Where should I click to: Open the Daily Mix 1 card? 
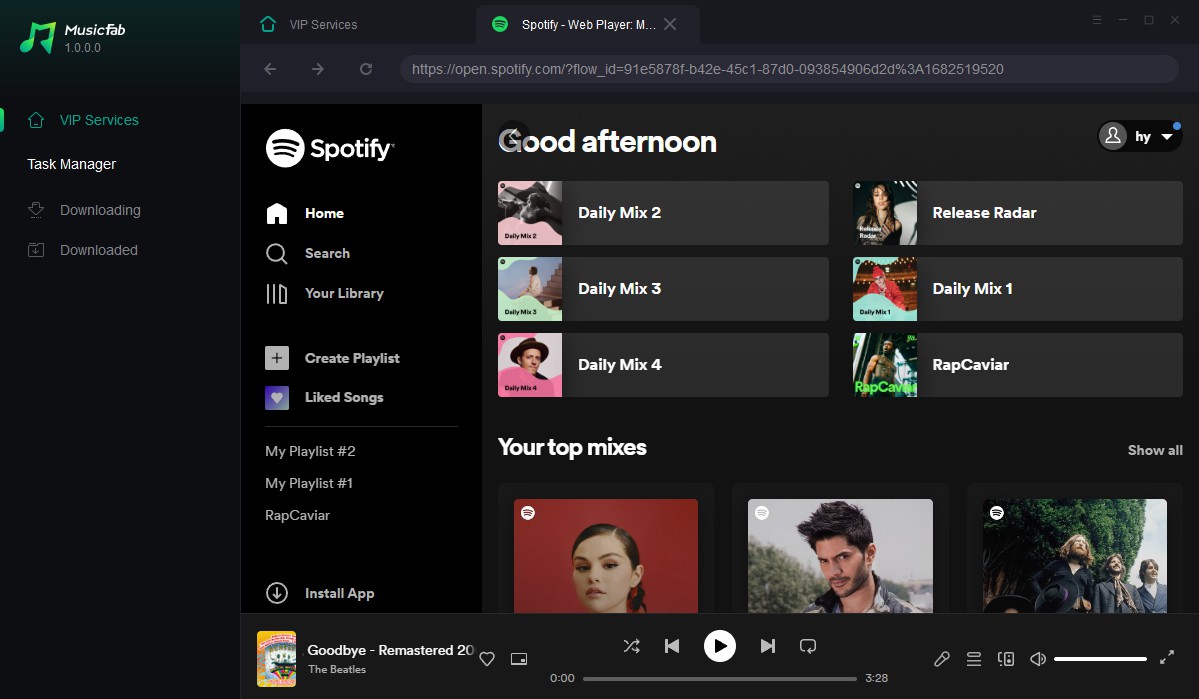click(x=1018, y=289)
